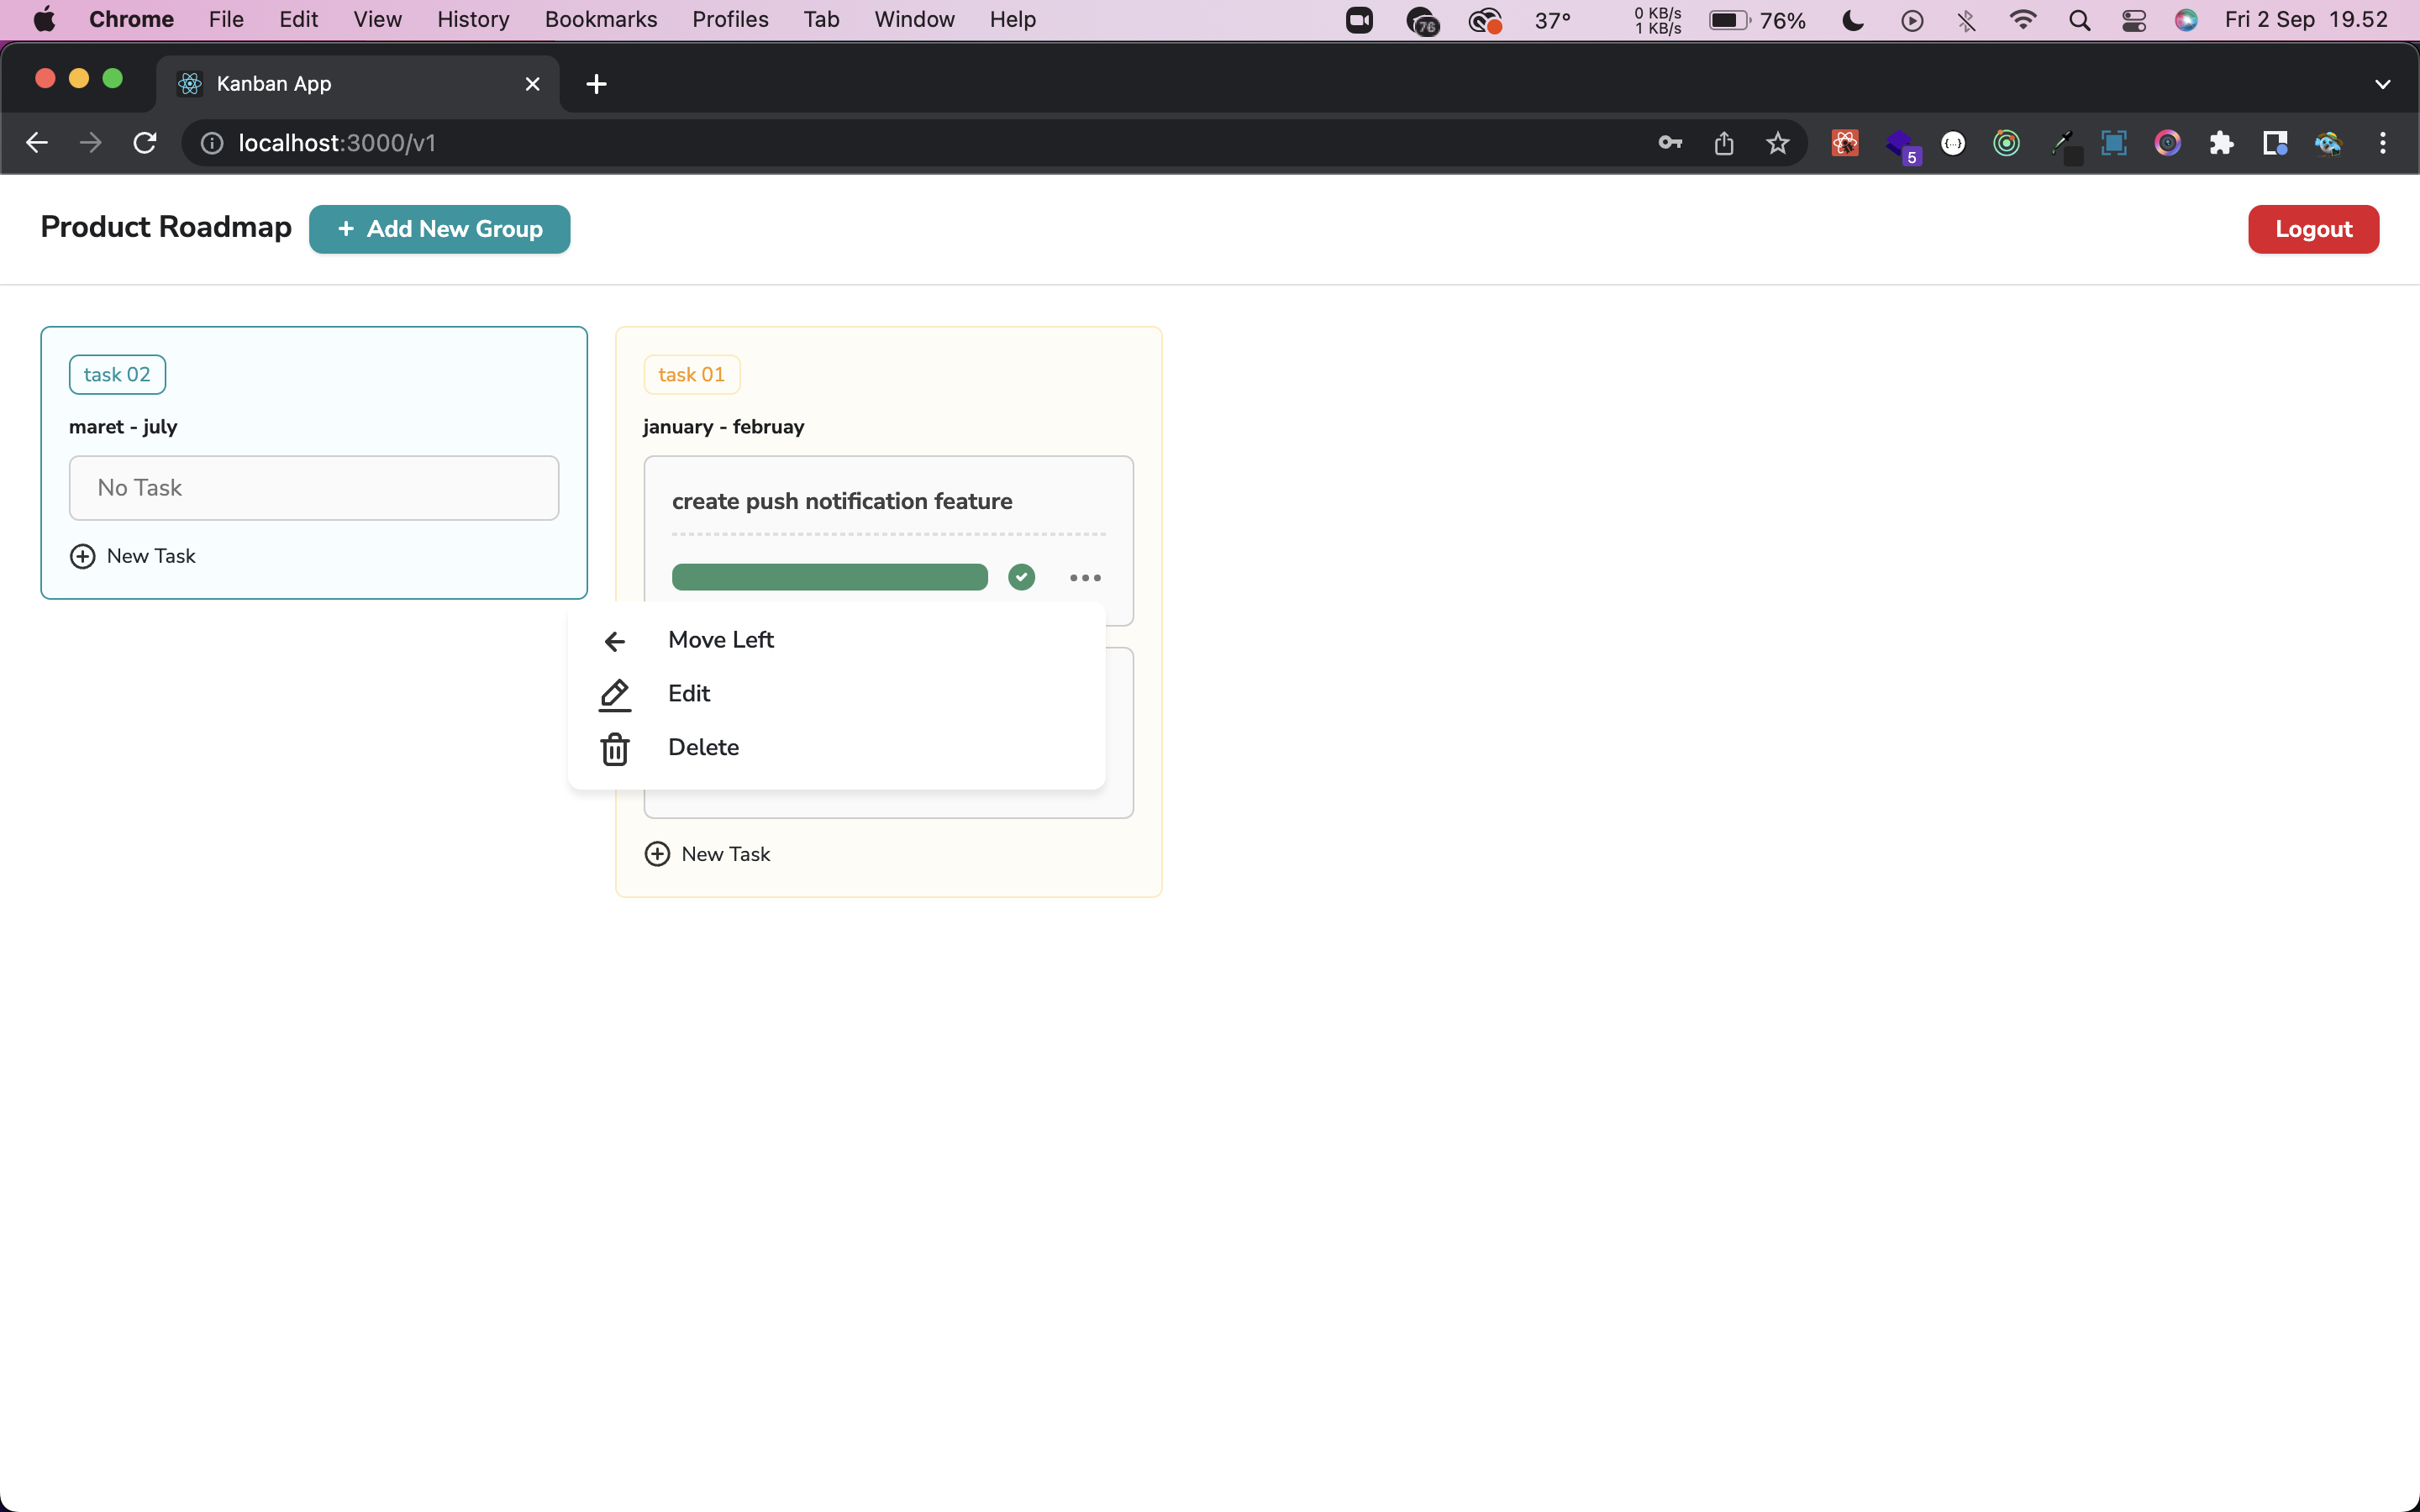
Task: Open the screenshot capture extension
Action: pos(2113,143)
